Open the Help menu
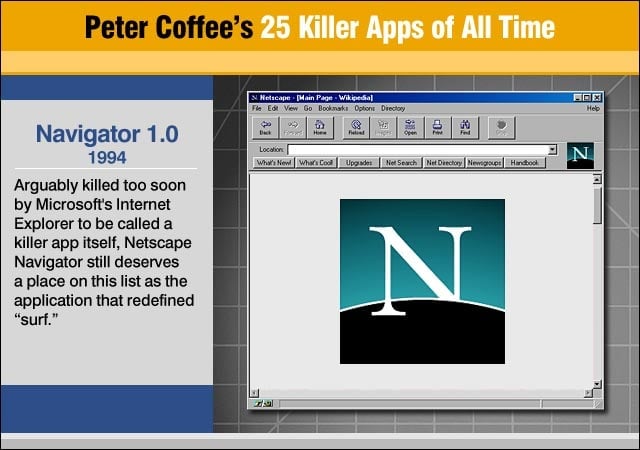640x450 pixels. (x=593, y=108)
